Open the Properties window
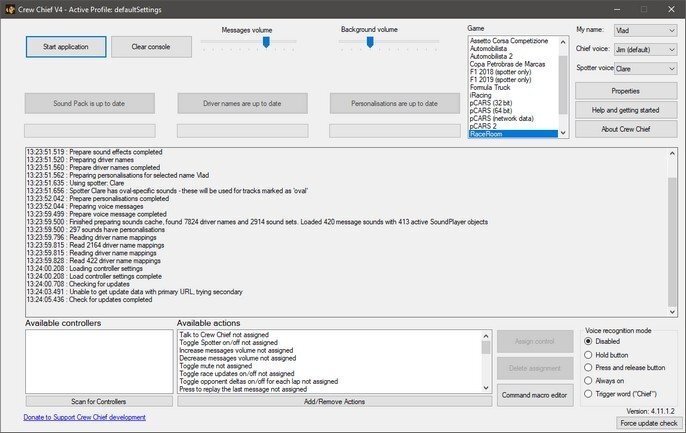Image resolution: width=686 pixels, height=433 pixels. [625, 91]
